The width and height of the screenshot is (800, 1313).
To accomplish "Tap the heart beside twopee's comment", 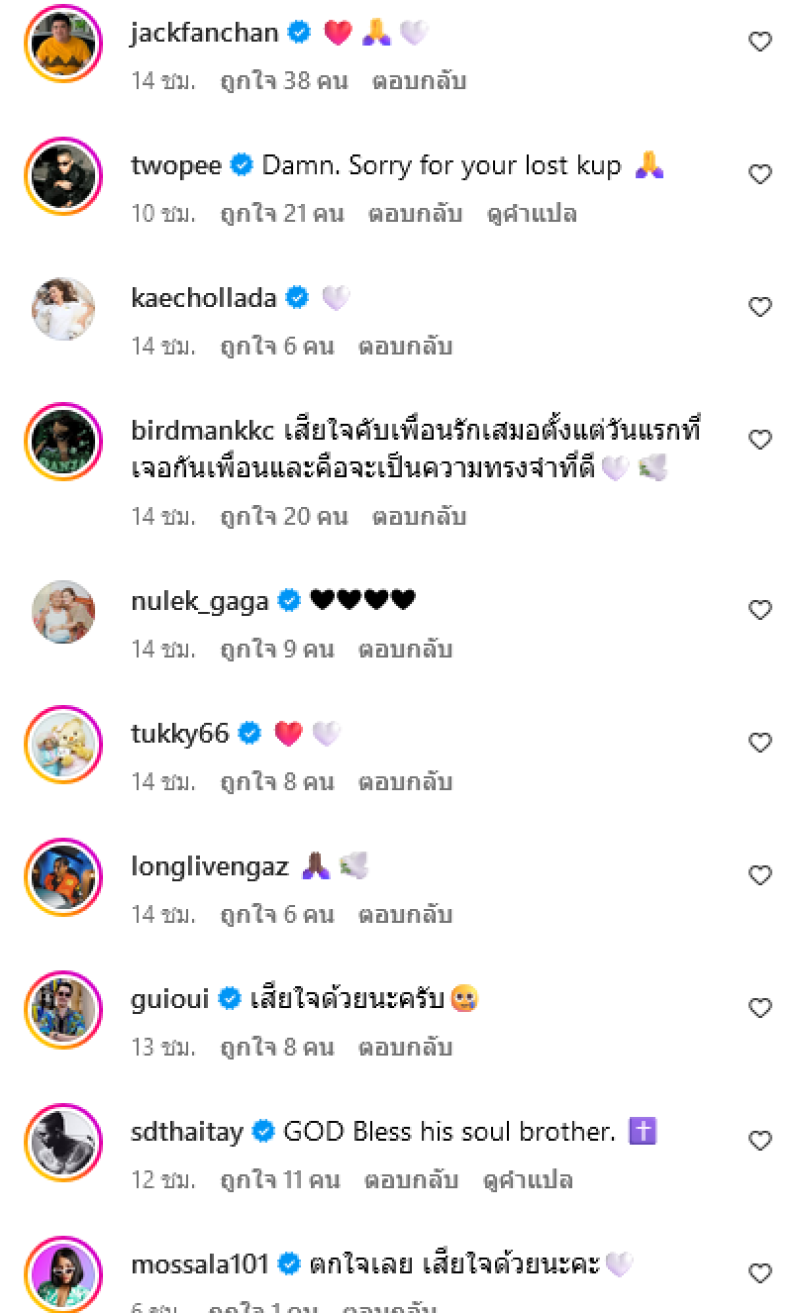I will click(x=760, y=175).
